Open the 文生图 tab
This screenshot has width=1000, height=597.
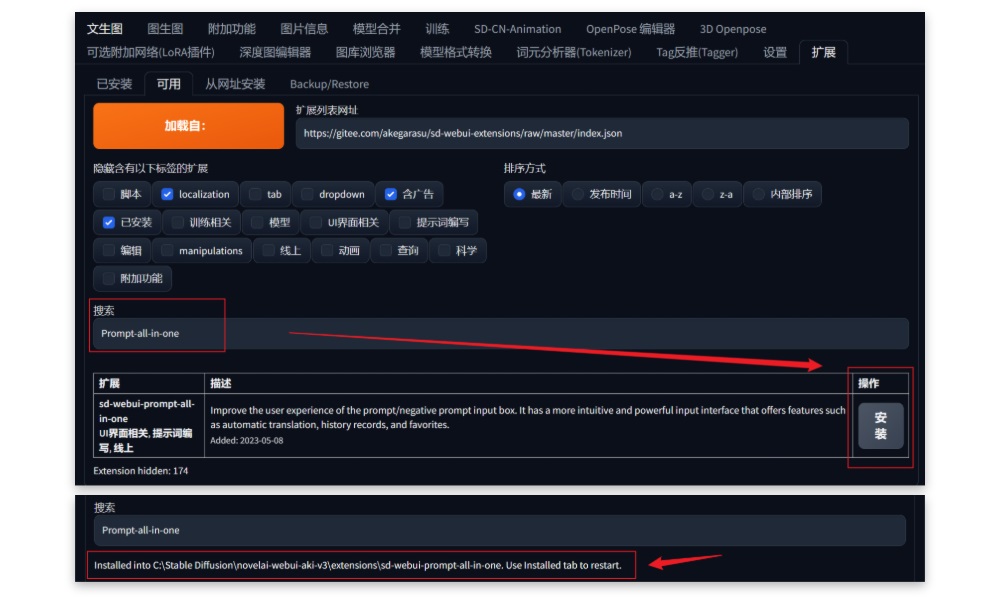105,29
